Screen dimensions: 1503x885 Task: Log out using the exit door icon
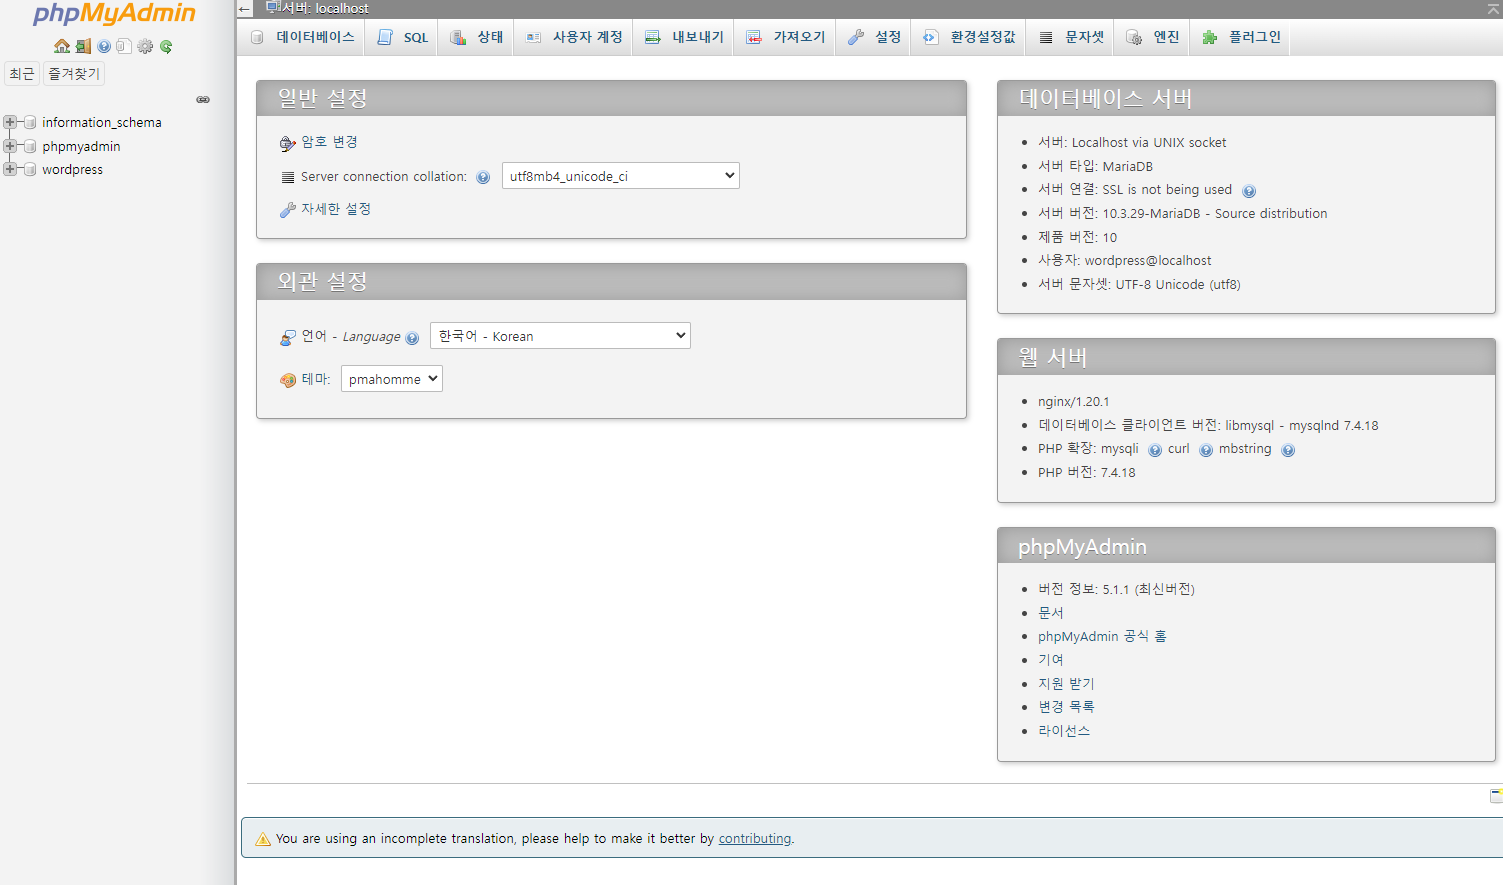(83, 46)
